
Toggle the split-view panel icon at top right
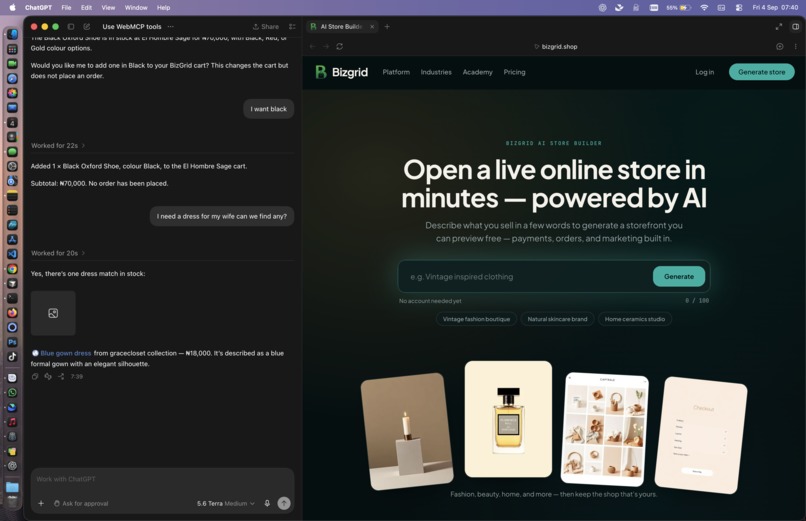(x=796, y=27)
